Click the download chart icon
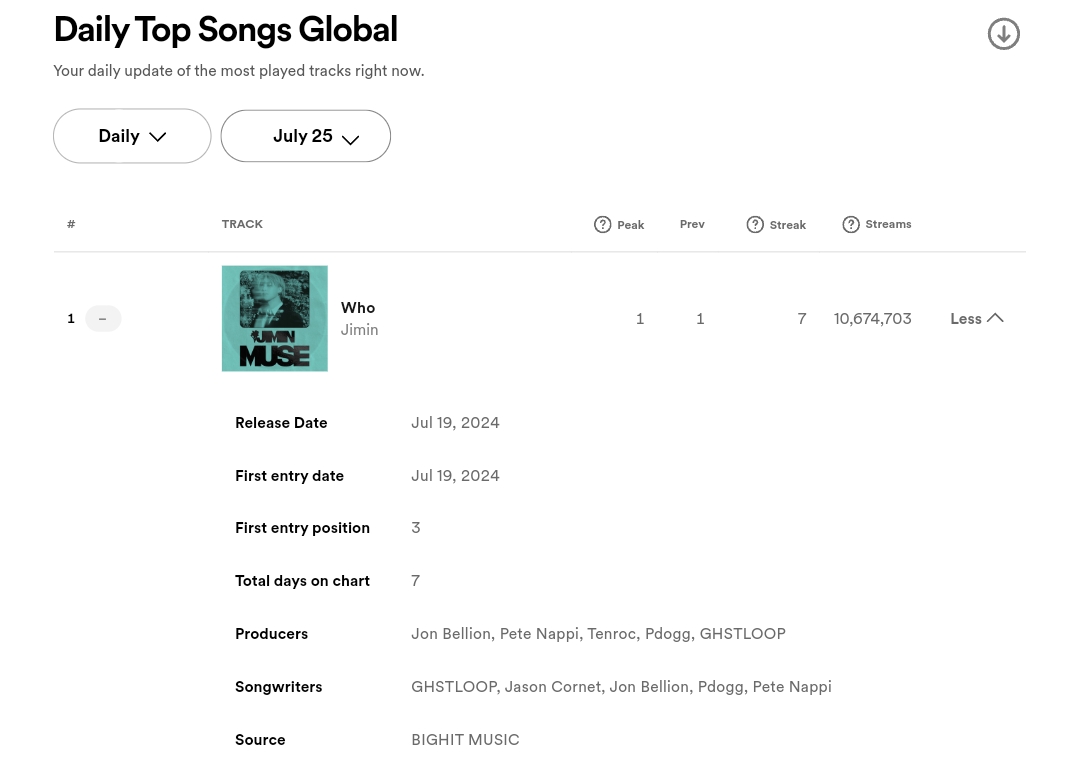This screenshot has height=775, width=1080. (x=1004, y=34)
